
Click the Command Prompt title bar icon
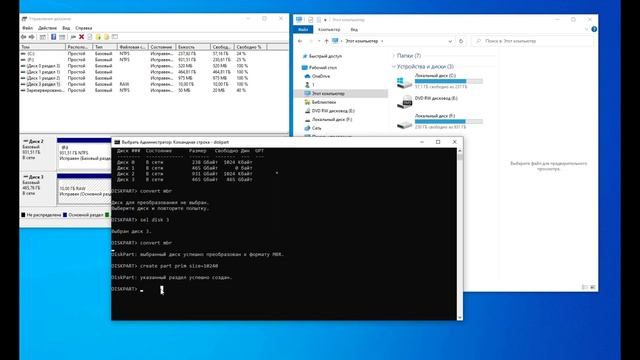pos(117,142)
